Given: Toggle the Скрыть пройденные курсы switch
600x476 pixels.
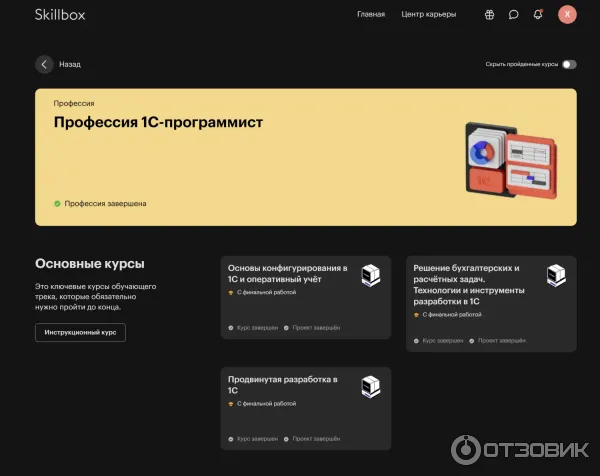Looking at the screenshot, I should 569,64.
